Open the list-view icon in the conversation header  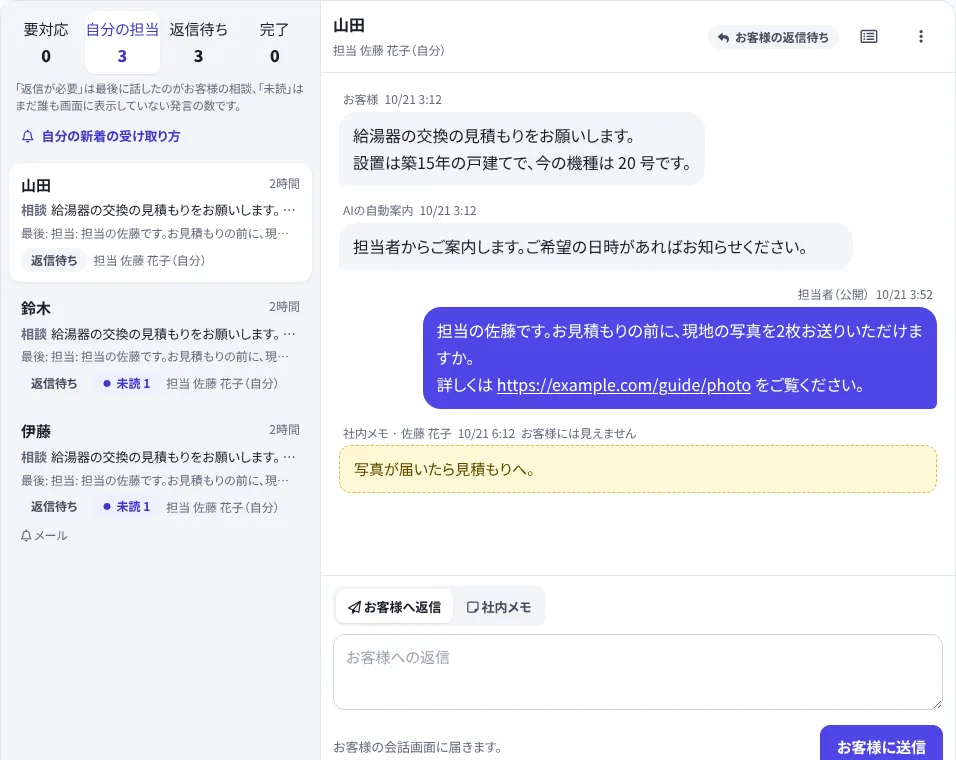click(x=868, y=37)
